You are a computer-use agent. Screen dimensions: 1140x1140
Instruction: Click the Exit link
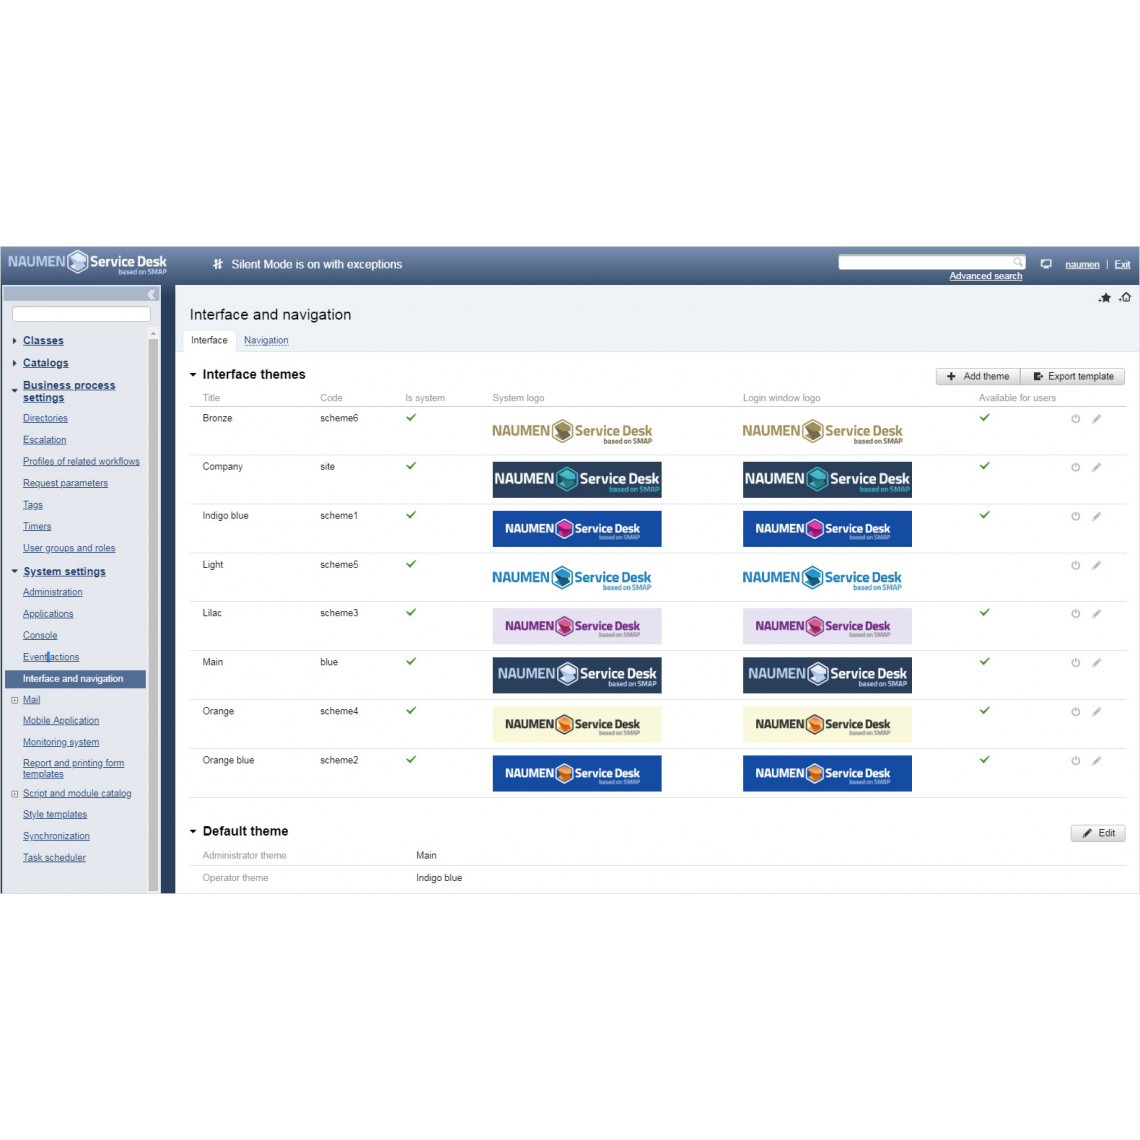pyautogui.click(x=1123, y=265)
